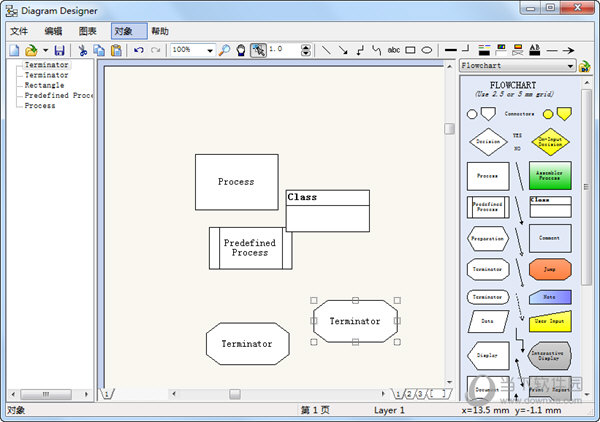600x422 pixels.
Task: Click the corner style icon
Action: (466, 49)
